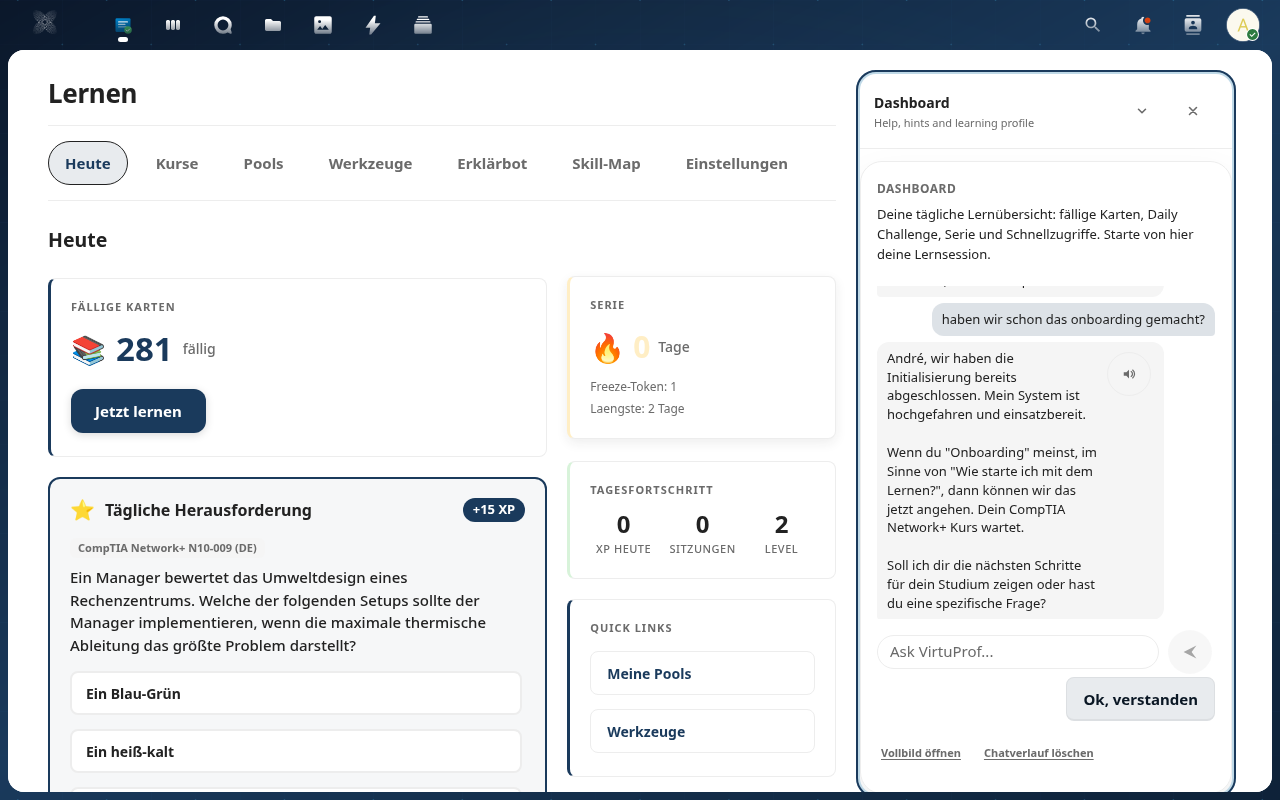Image resolution: width=1280 pixels, height=800 pixels.
Task: Click the lightning bolt app icon
Action: tap(372, 24)
